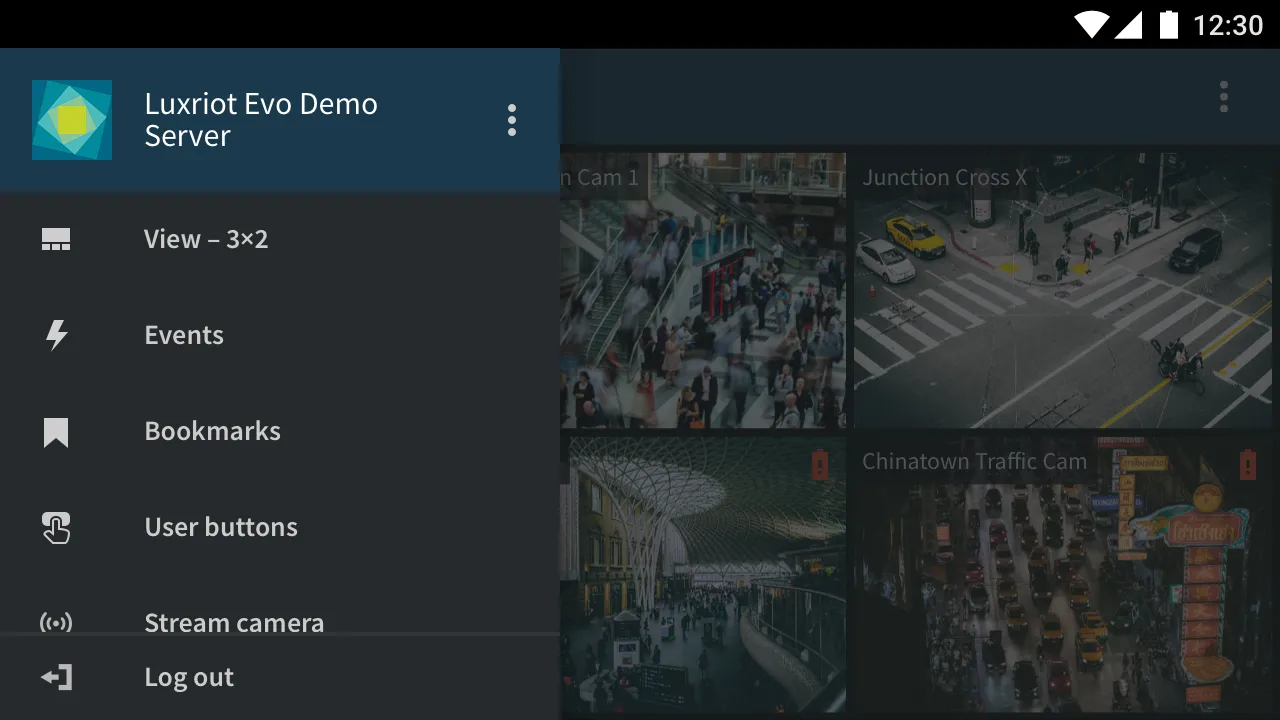Open the top-right overflow menu
1280x720 pixels.
click(1223, 97)
